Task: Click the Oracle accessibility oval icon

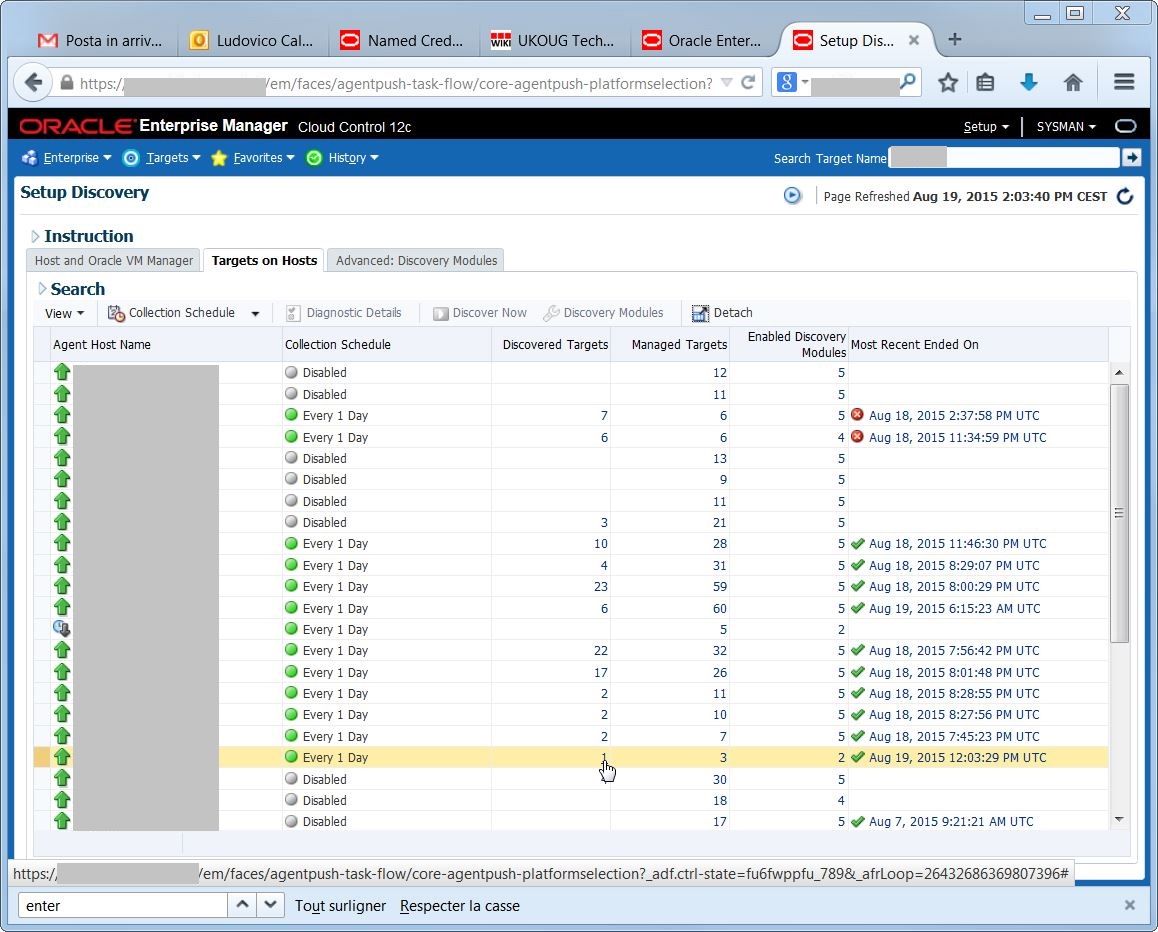Action: (1126, 126)
